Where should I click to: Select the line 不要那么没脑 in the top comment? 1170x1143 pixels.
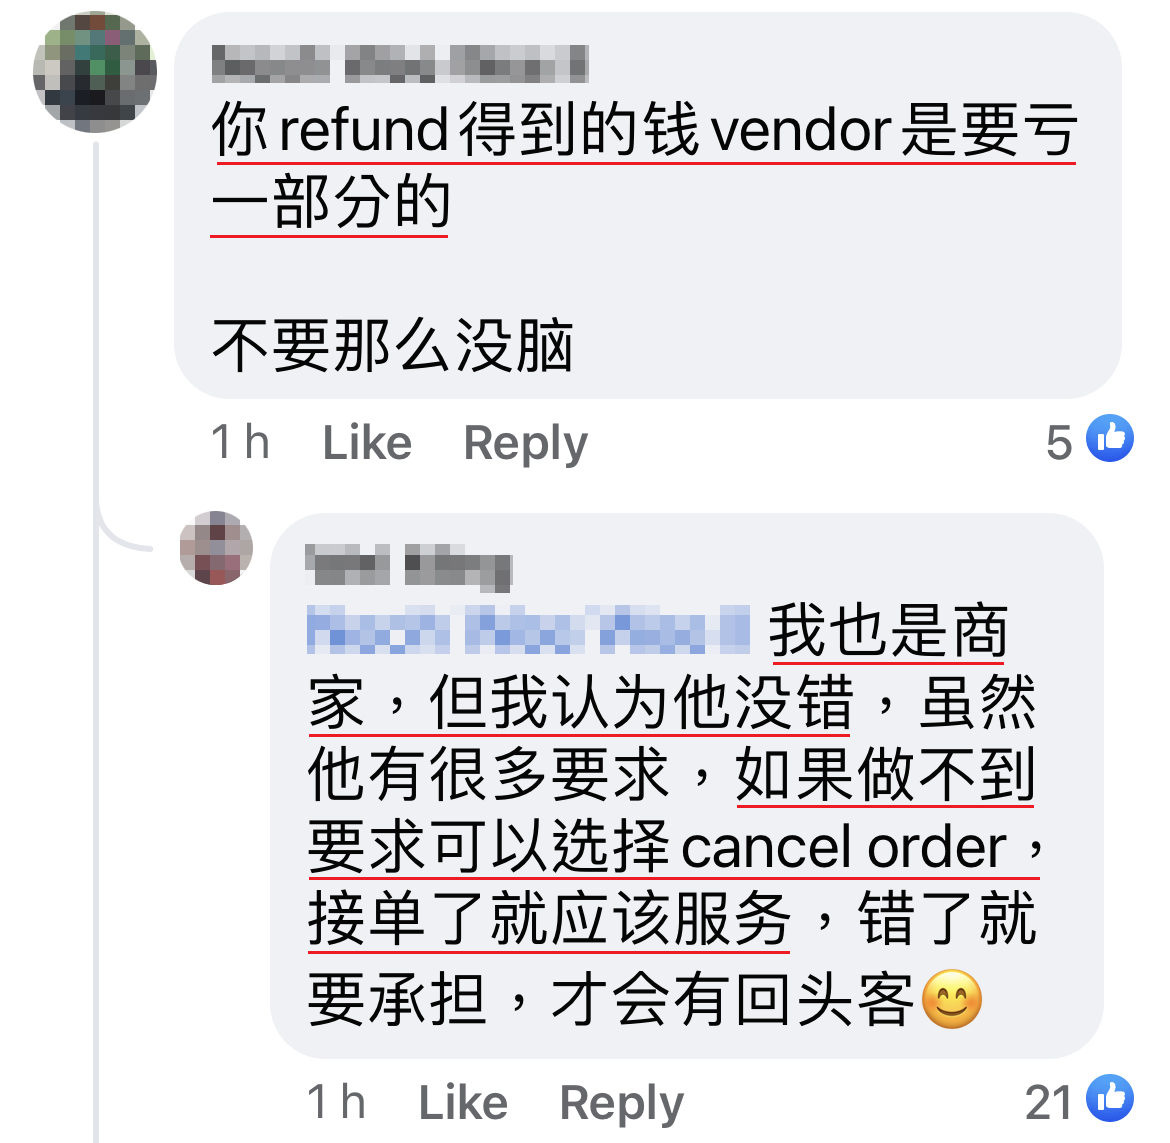pyautogui.click(x=392, y=345)
